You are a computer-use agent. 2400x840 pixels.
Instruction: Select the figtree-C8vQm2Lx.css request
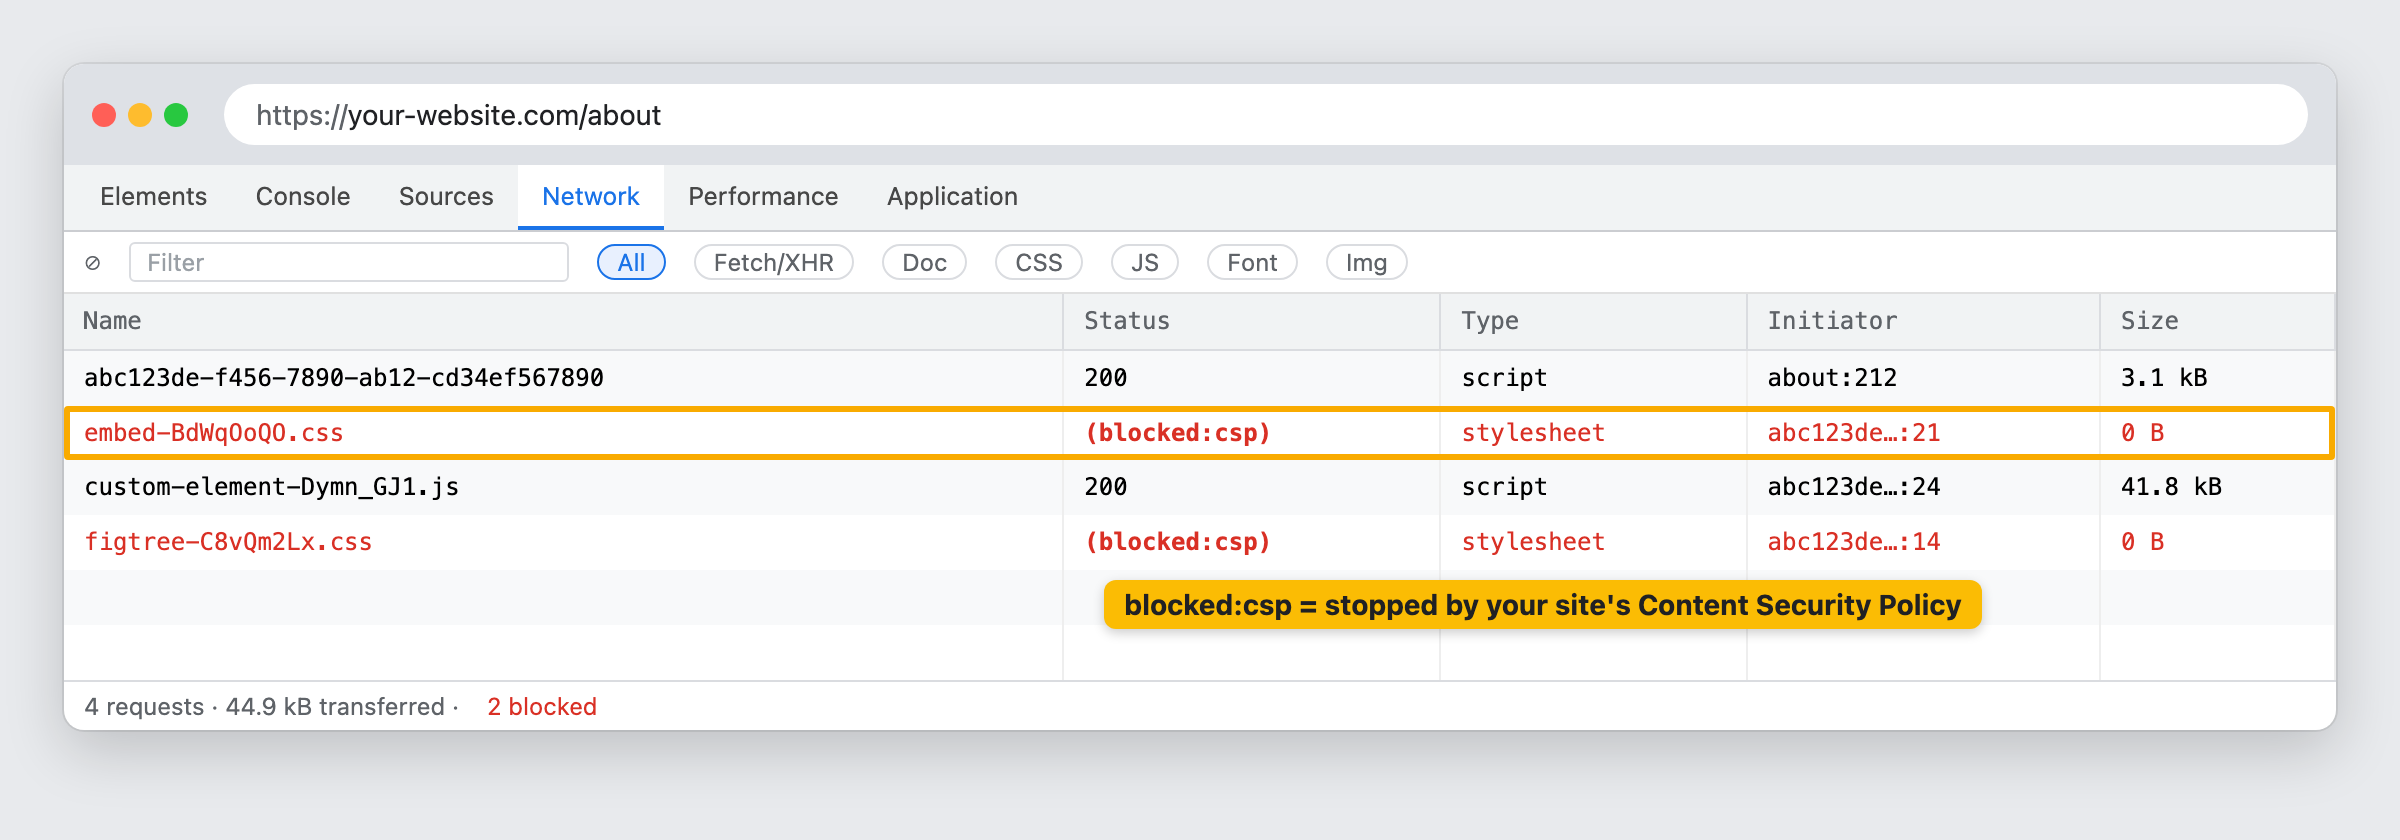click(x=1199, y=542)
